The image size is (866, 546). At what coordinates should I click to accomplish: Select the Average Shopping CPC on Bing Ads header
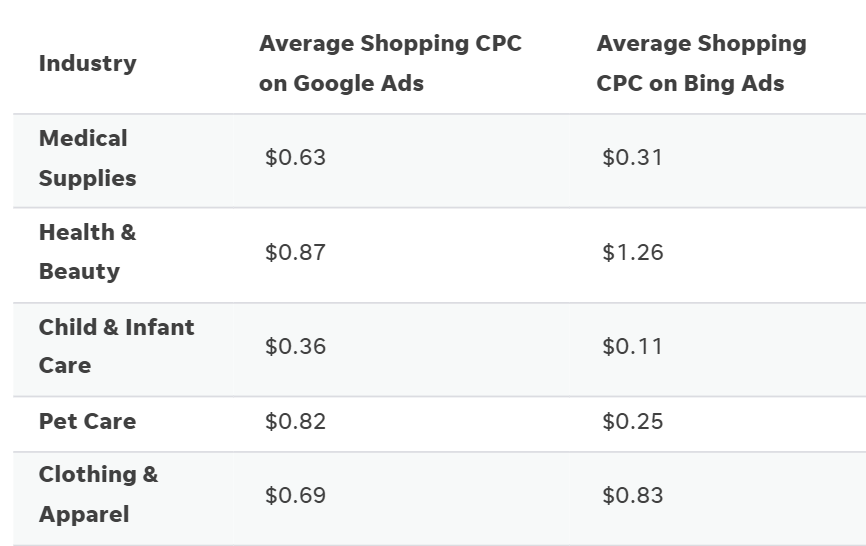[x=701, y=63]
